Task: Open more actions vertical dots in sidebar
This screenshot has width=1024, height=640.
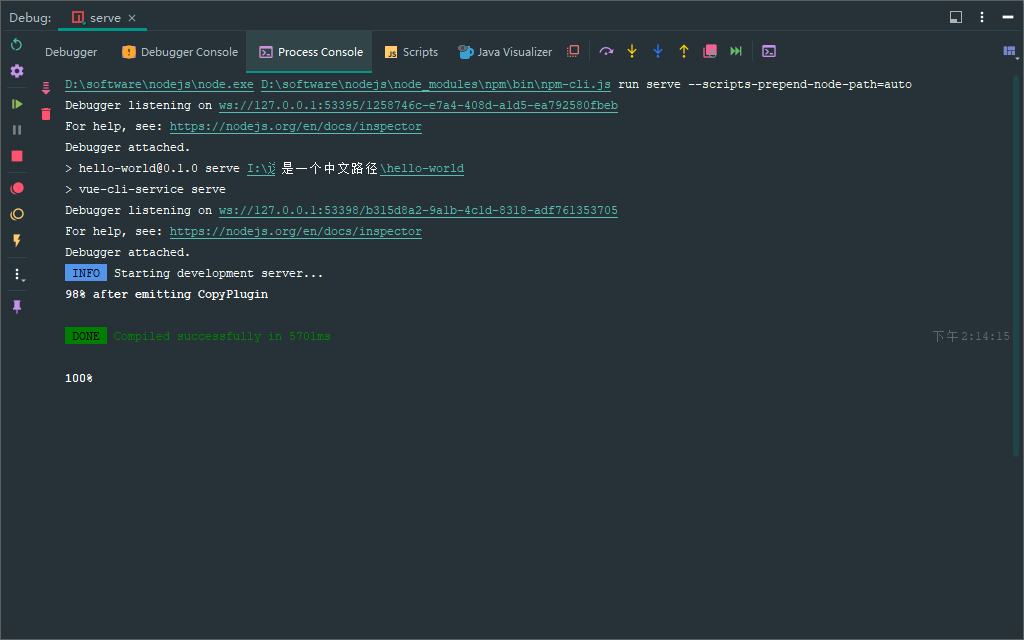Action: click(x=18, y=275)
